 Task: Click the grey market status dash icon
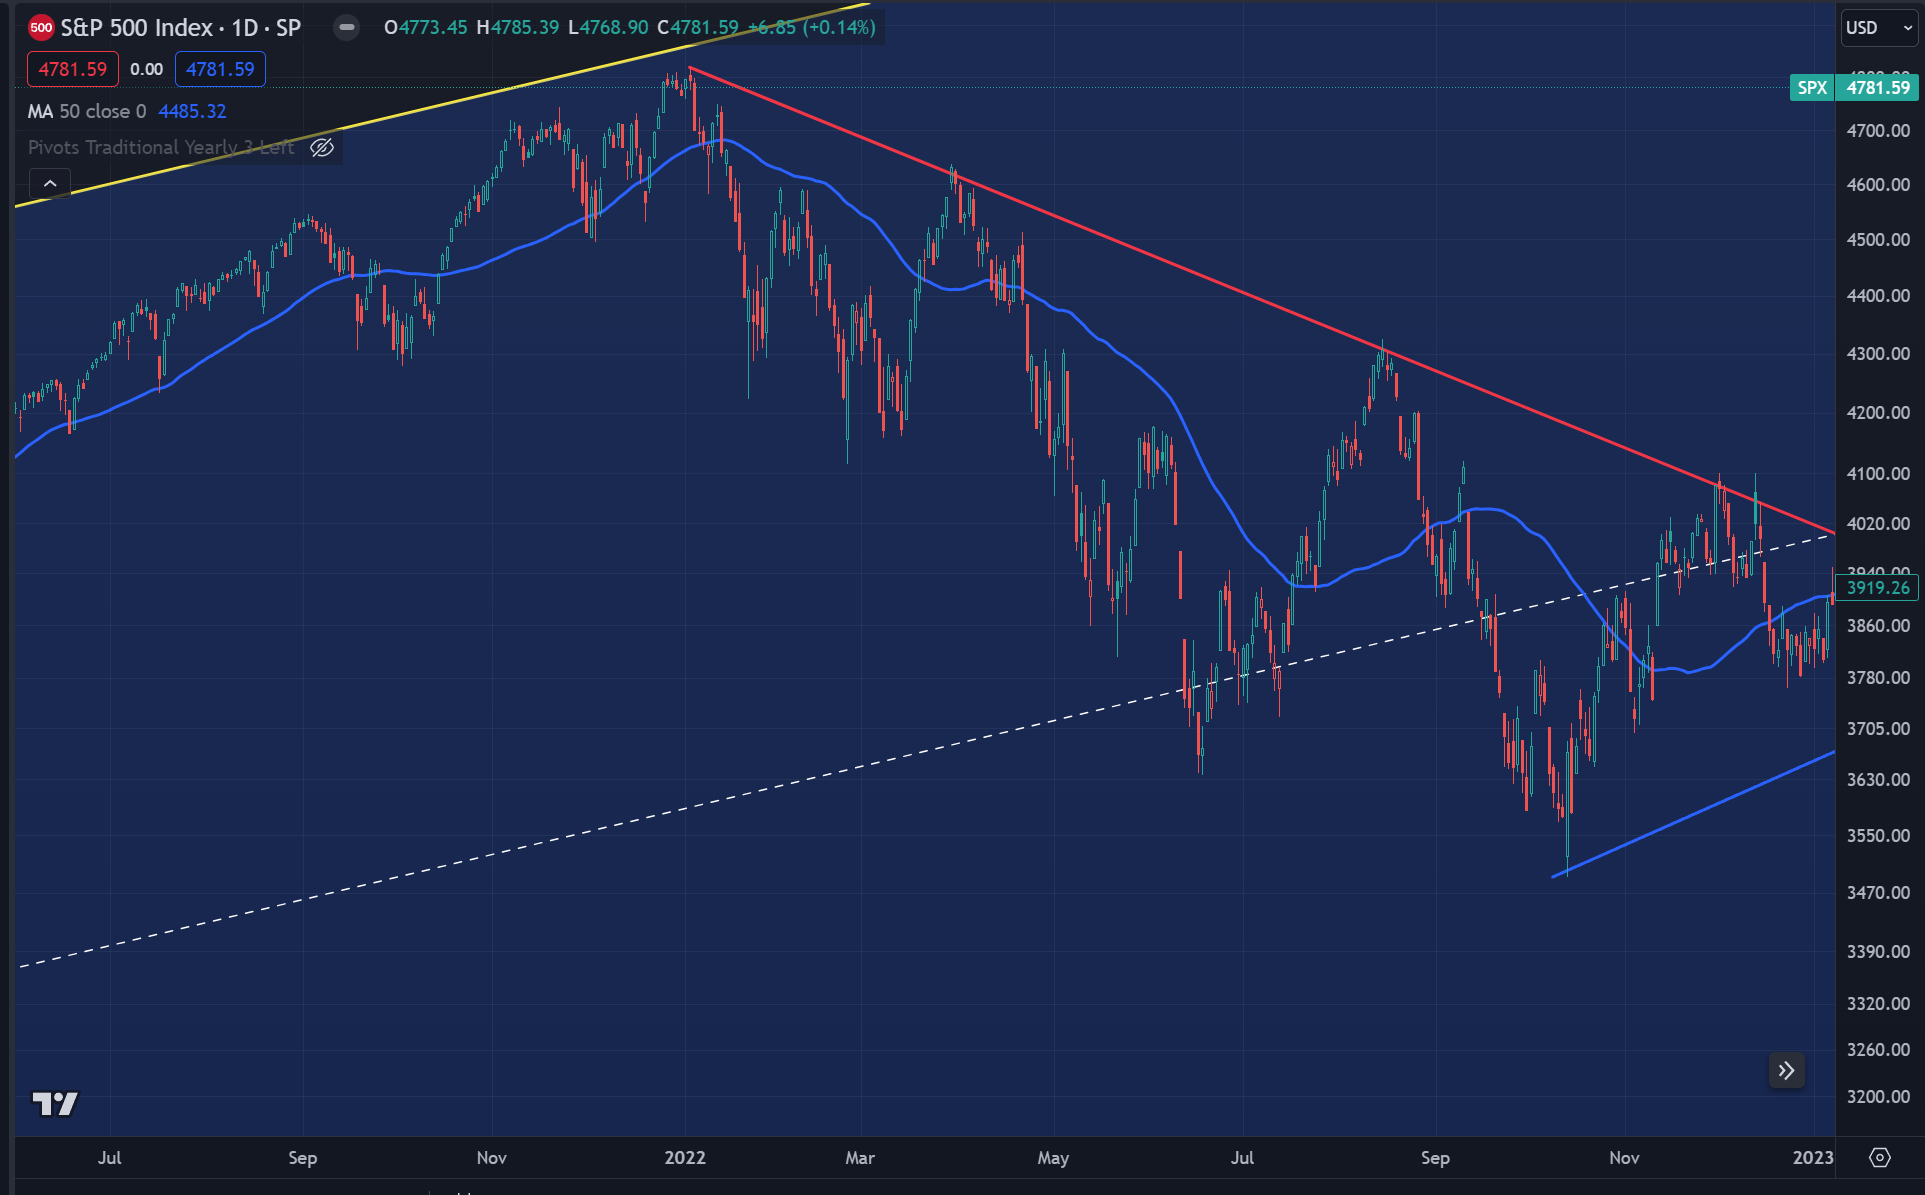pos(347,28)
